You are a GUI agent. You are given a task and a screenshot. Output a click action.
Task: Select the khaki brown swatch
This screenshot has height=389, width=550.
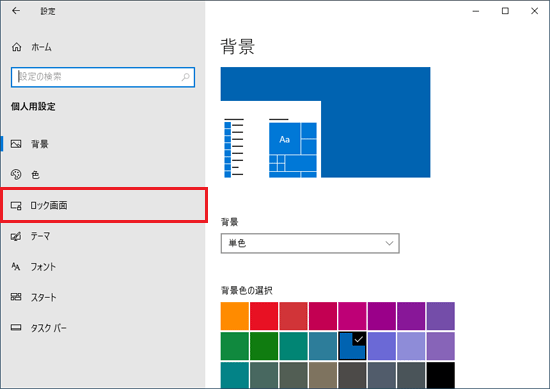tap(323, 375)
